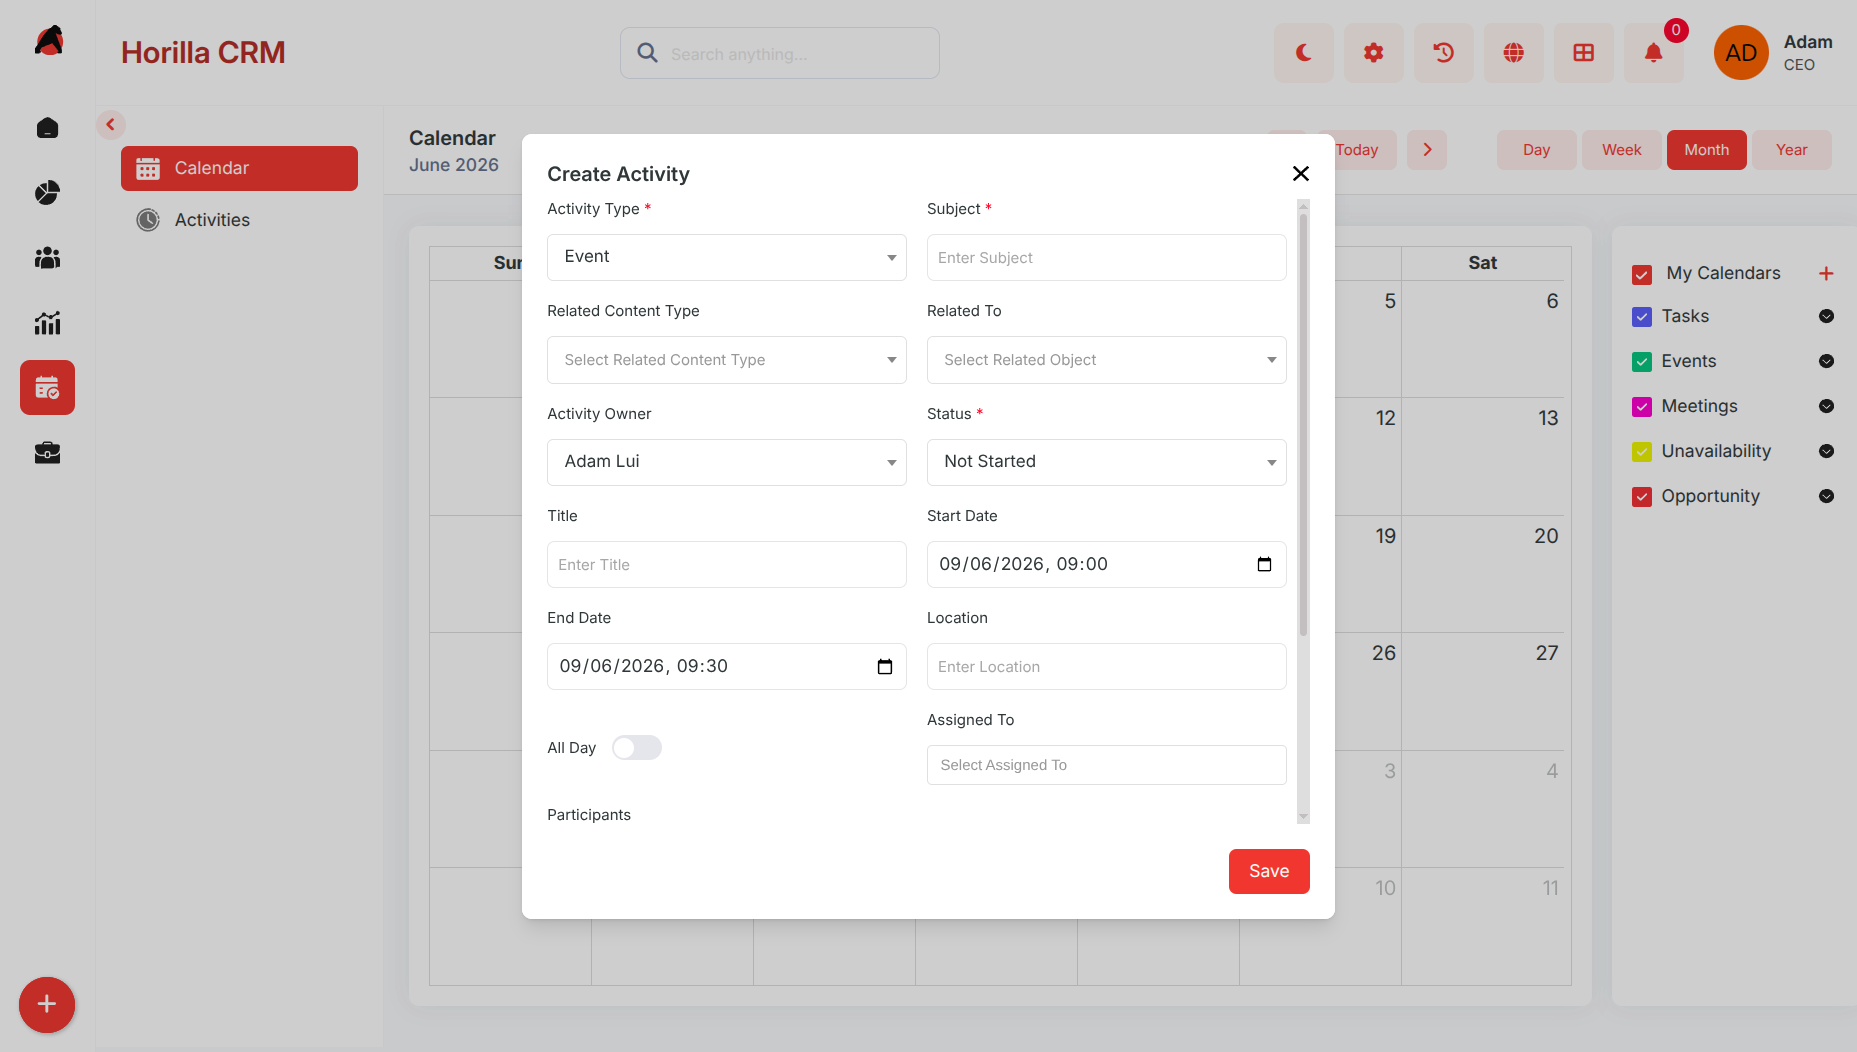
Task: Open Activity Type dropdown showing Event
Action: [727, 258]
